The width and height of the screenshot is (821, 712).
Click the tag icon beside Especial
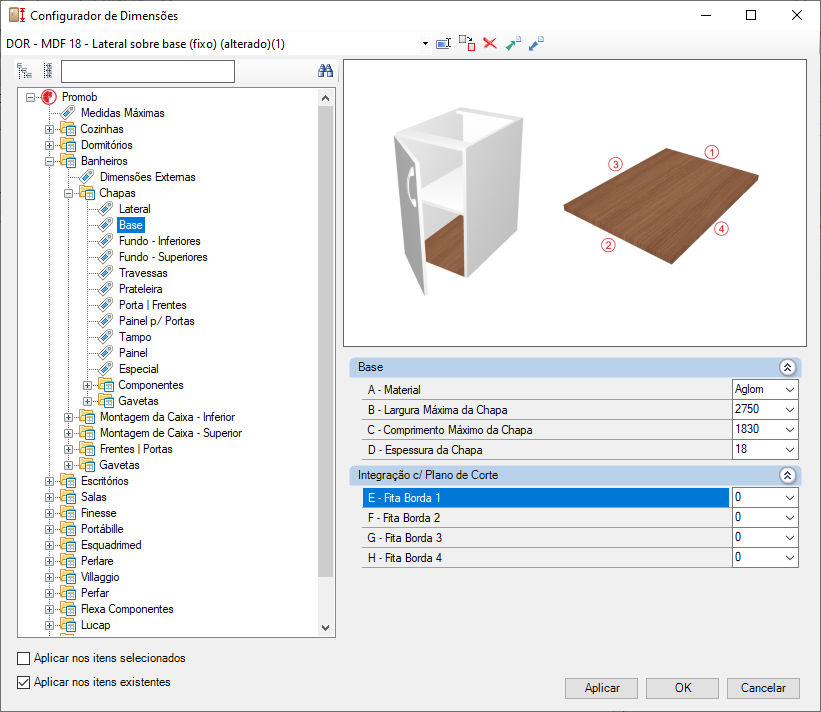tap(106, 369)
